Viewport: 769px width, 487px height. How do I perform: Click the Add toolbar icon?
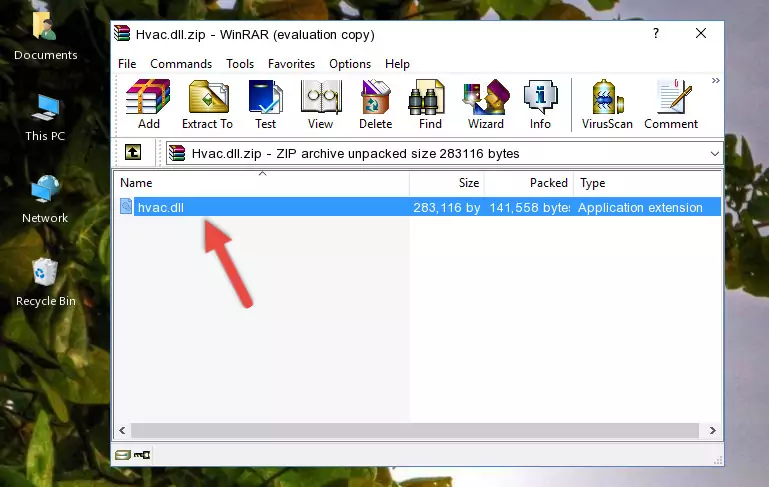pyautogui.click(x=148, y=104)
